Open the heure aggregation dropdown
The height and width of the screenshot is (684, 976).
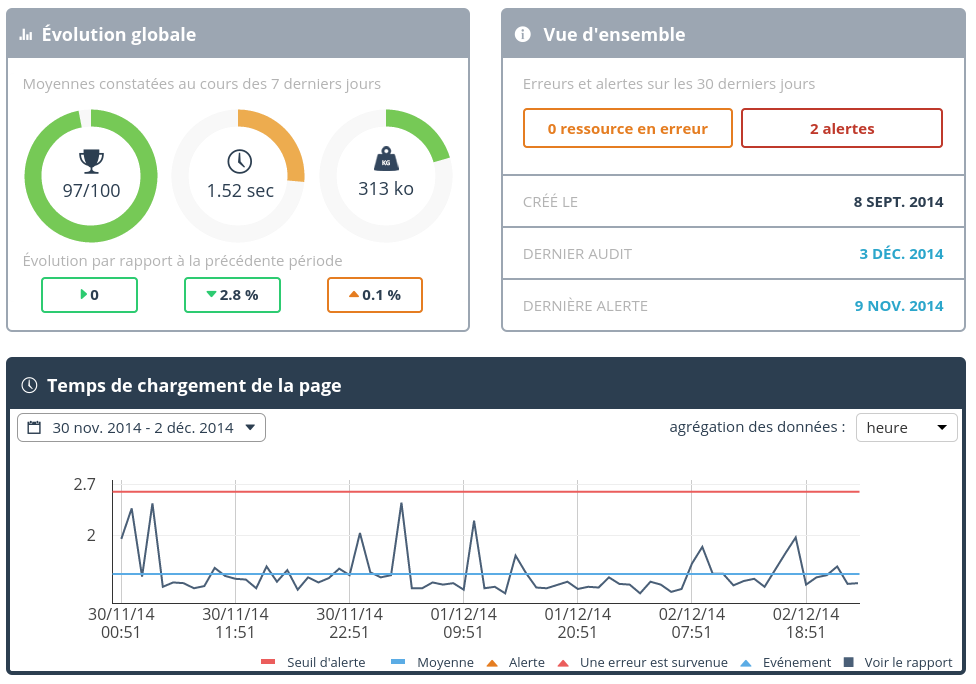[906, 428]
